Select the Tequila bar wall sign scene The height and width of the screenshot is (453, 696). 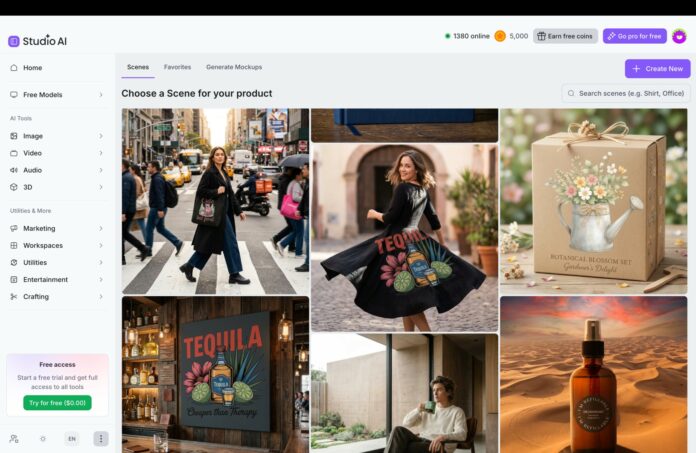(x=215, y=374)
